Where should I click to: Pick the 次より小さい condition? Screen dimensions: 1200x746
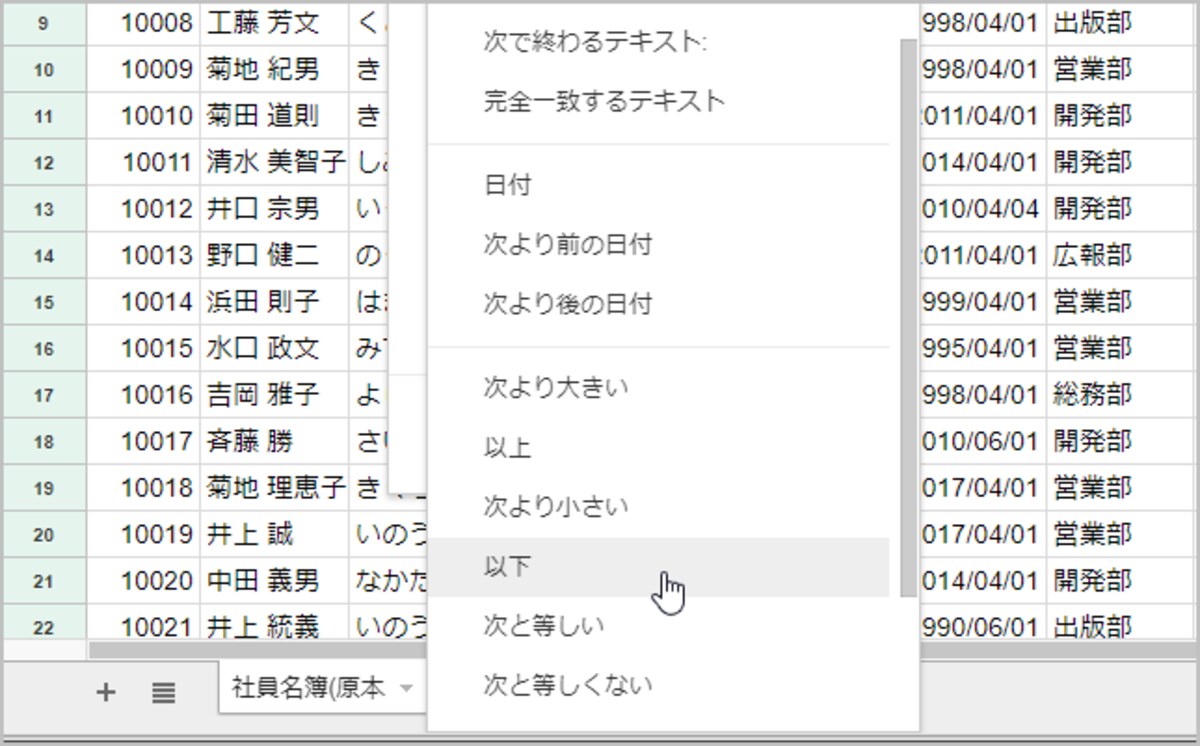coord(658,507)
